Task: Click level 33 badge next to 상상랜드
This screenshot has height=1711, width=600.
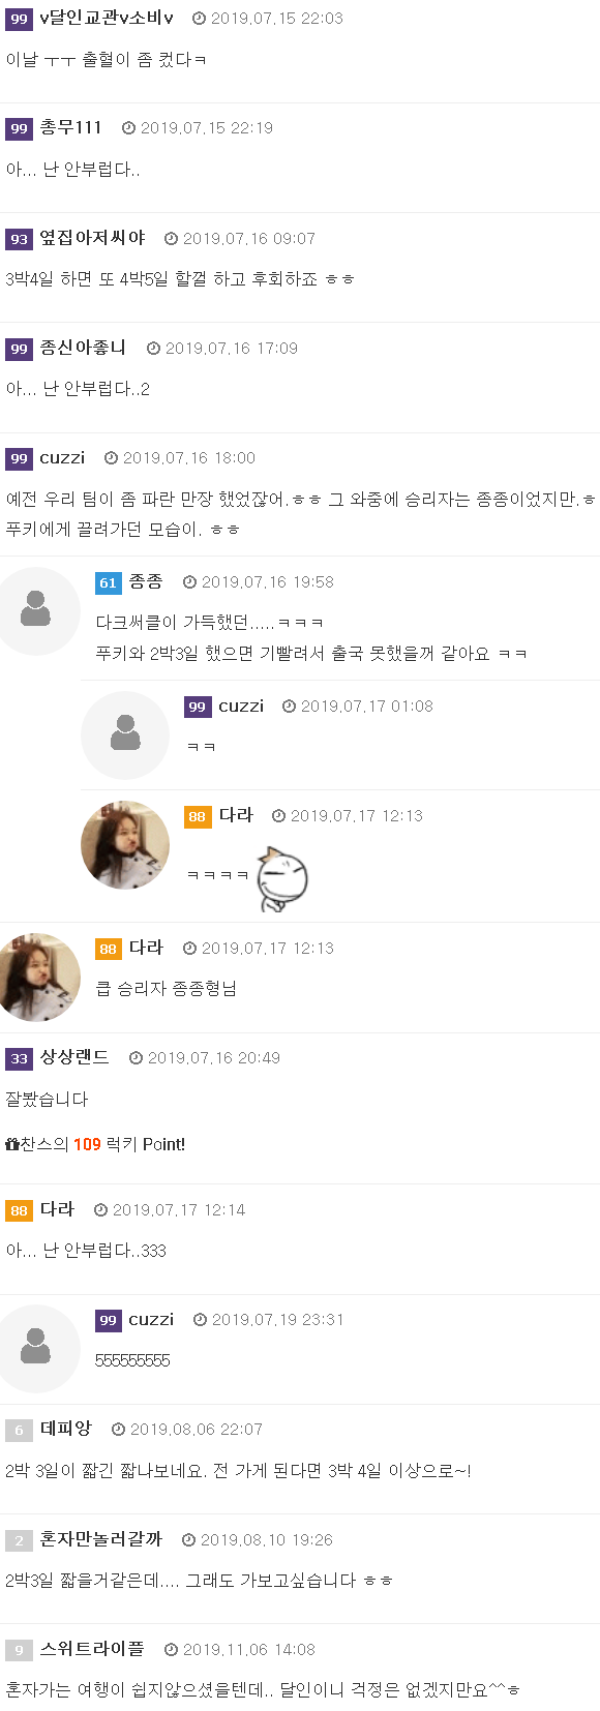Action: [x=19, y=1059]
